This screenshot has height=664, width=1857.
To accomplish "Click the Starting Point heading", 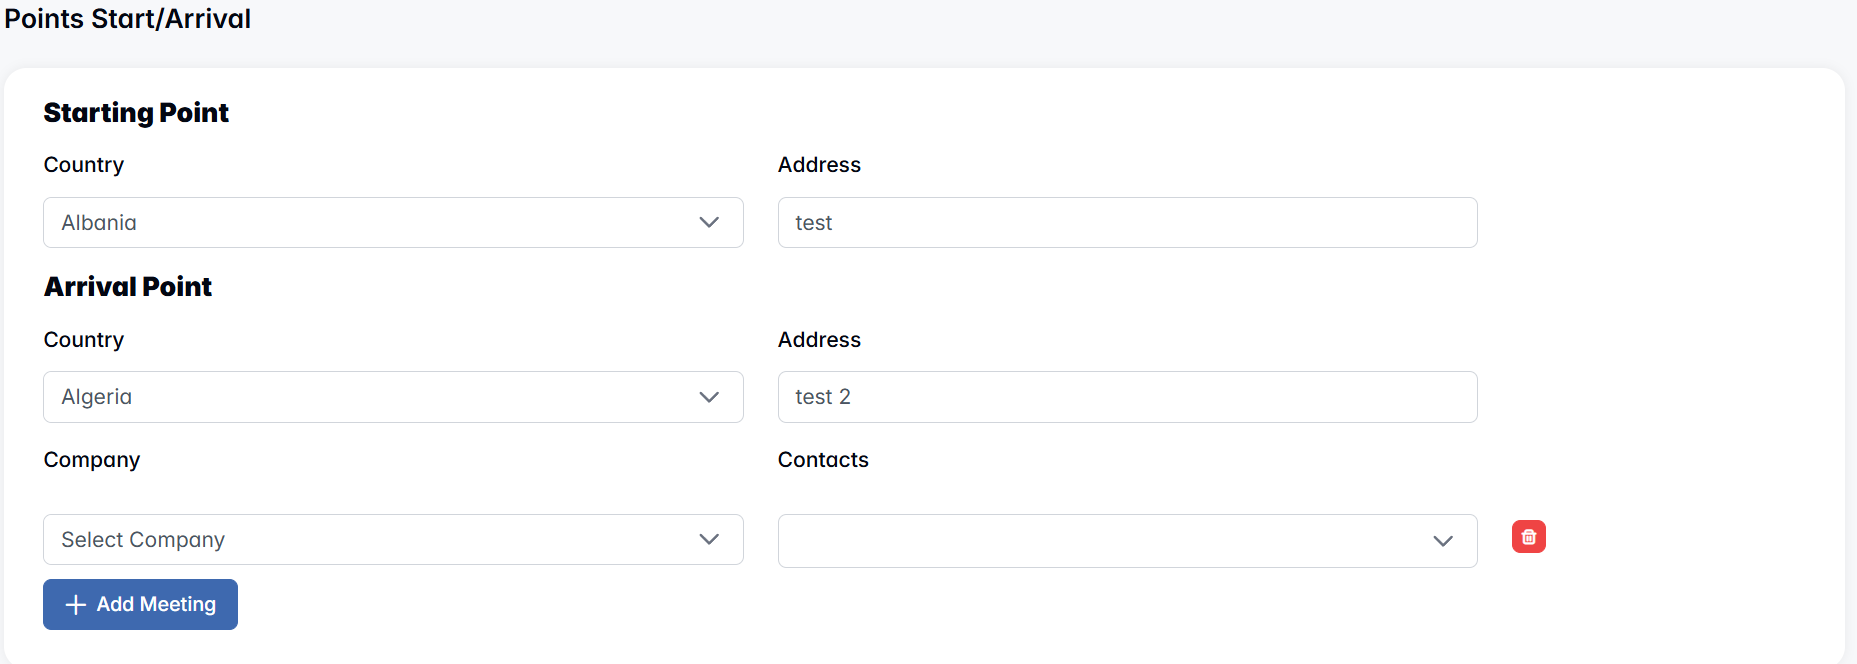I will pyautogui.click(x=136, y=113).
